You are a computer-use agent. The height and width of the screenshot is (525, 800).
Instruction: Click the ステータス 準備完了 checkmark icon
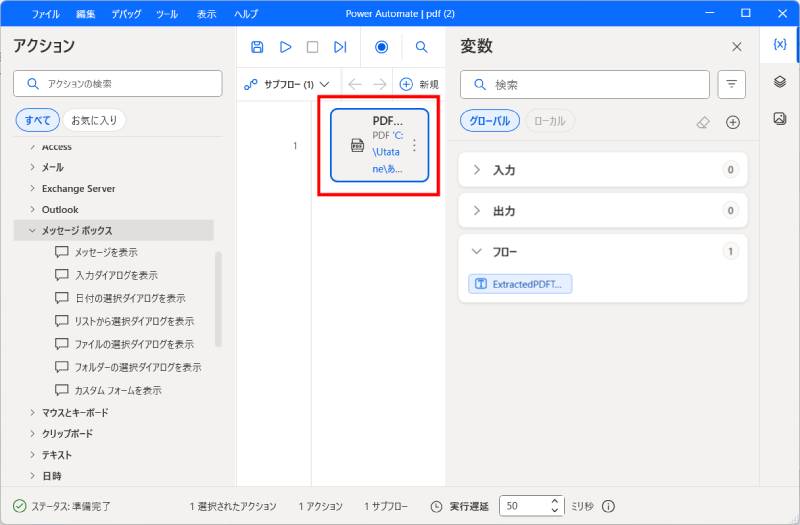pos(19,506)
